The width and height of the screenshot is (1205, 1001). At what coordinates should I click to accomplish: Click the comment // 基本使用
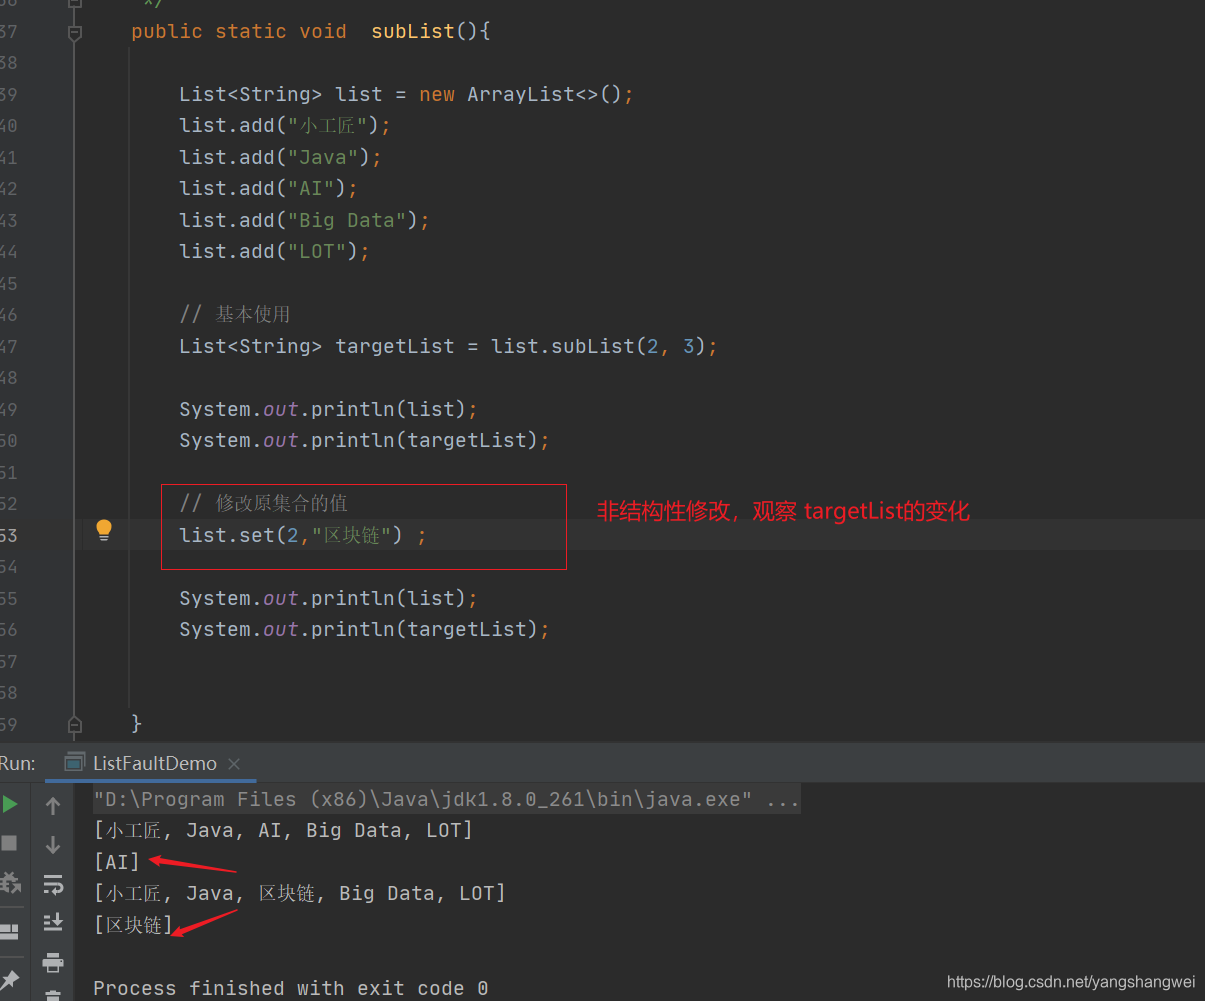pos(235,314)
